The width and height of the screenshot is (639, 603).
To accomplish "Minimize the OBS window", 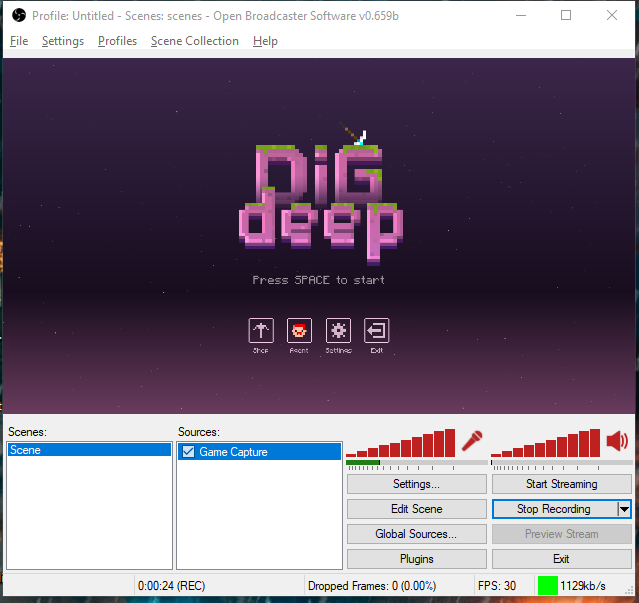I will click(x=521, y=15).
